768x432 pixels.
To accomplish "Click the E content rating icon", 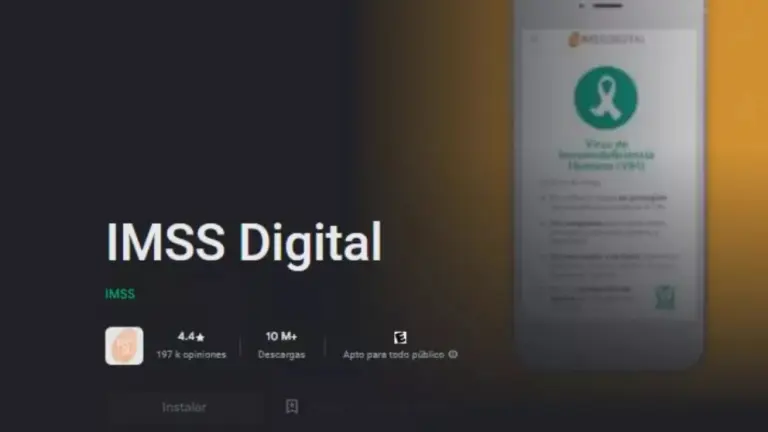I will [x=400, y=337].
